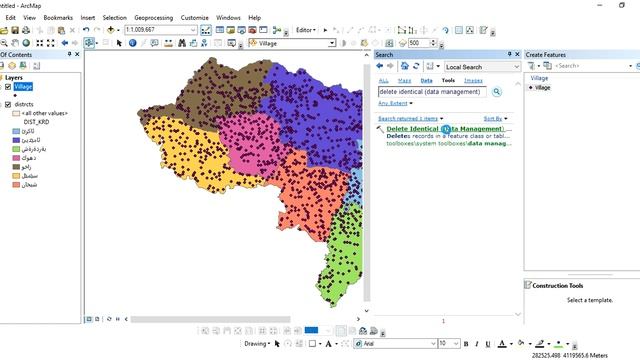Close the Table Of Contents panel
The height and width of the screenshot is (360, 640).
pos(77,54)
